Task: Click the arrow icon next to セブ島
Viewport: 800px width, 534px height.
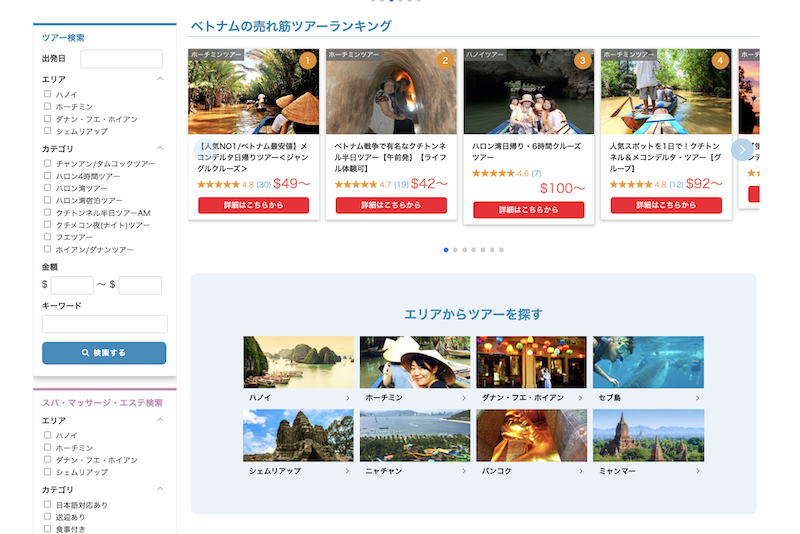Action: tap(698, 398)
